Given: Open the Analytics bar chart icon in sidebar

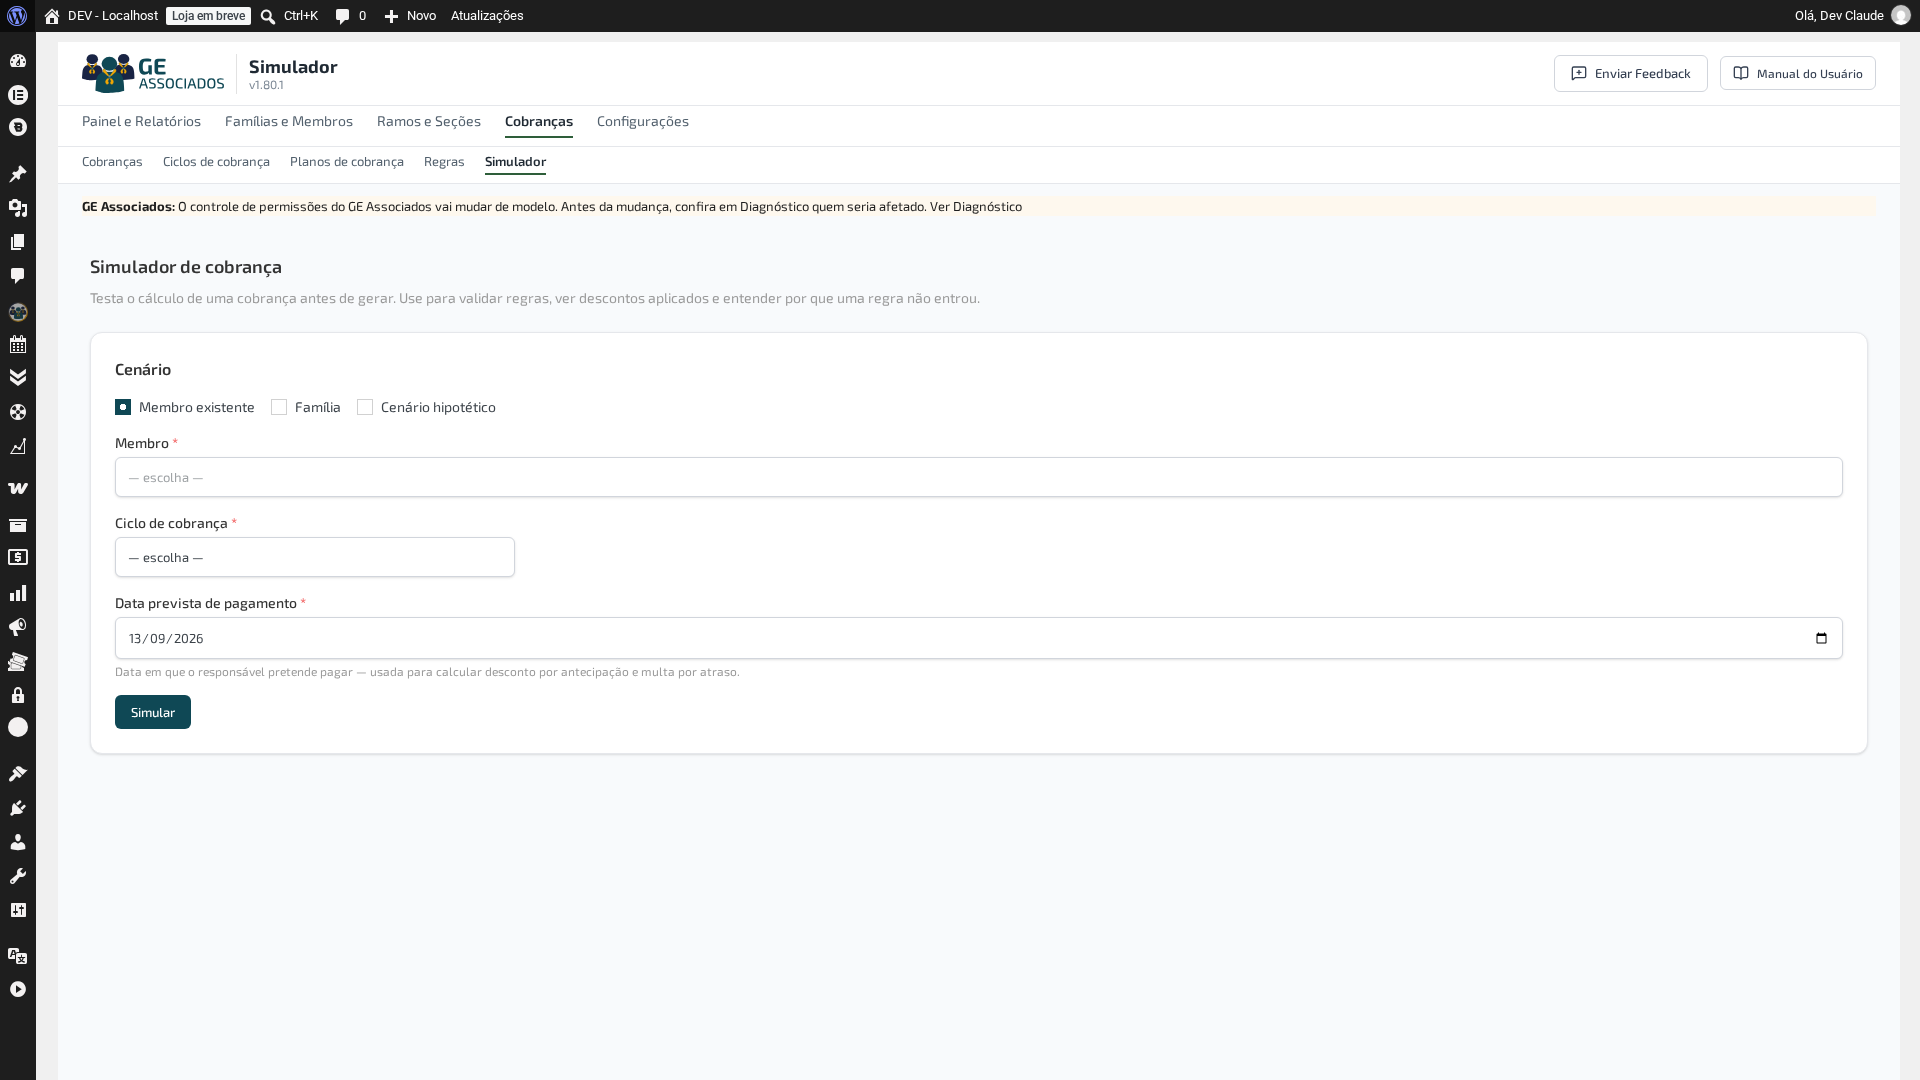Looking at the screenshot, I should [18, 593].
